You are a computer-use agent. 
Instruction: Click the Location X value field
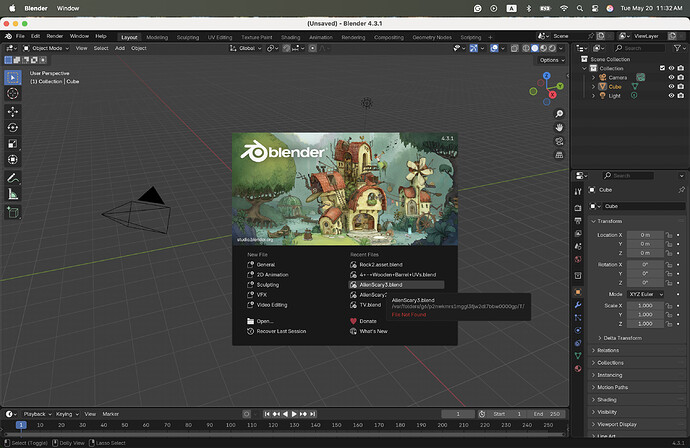click(x=645, y=235)
